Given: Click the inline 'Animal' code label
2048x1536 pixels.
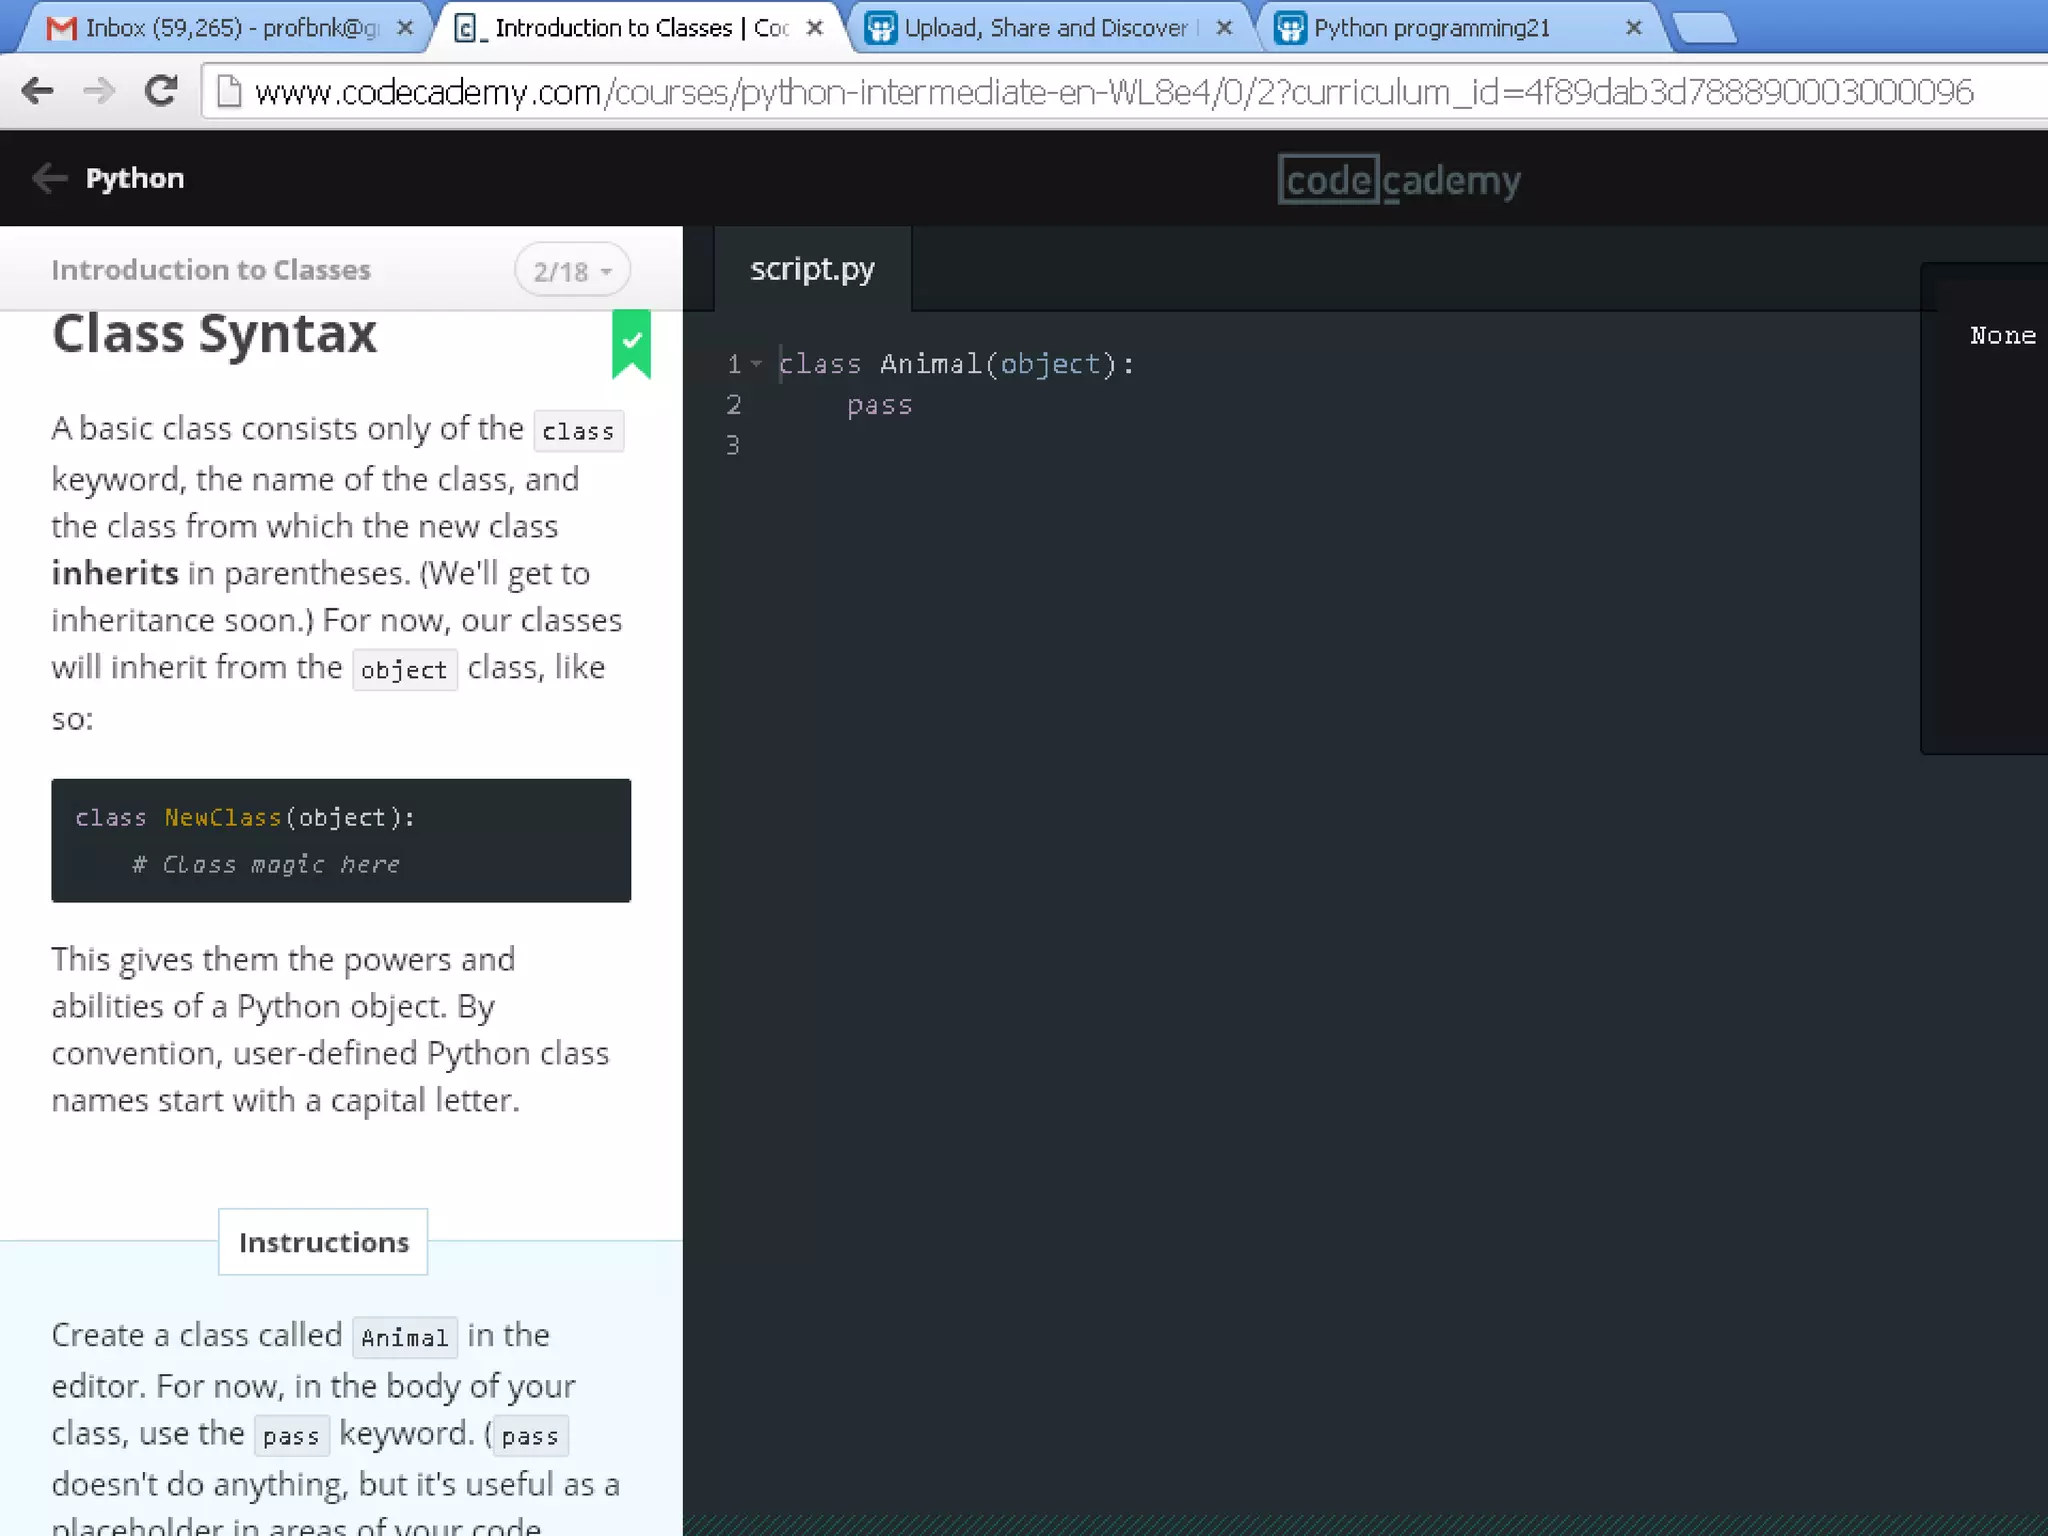Looking at the screenshot, I should [404, 1338].
